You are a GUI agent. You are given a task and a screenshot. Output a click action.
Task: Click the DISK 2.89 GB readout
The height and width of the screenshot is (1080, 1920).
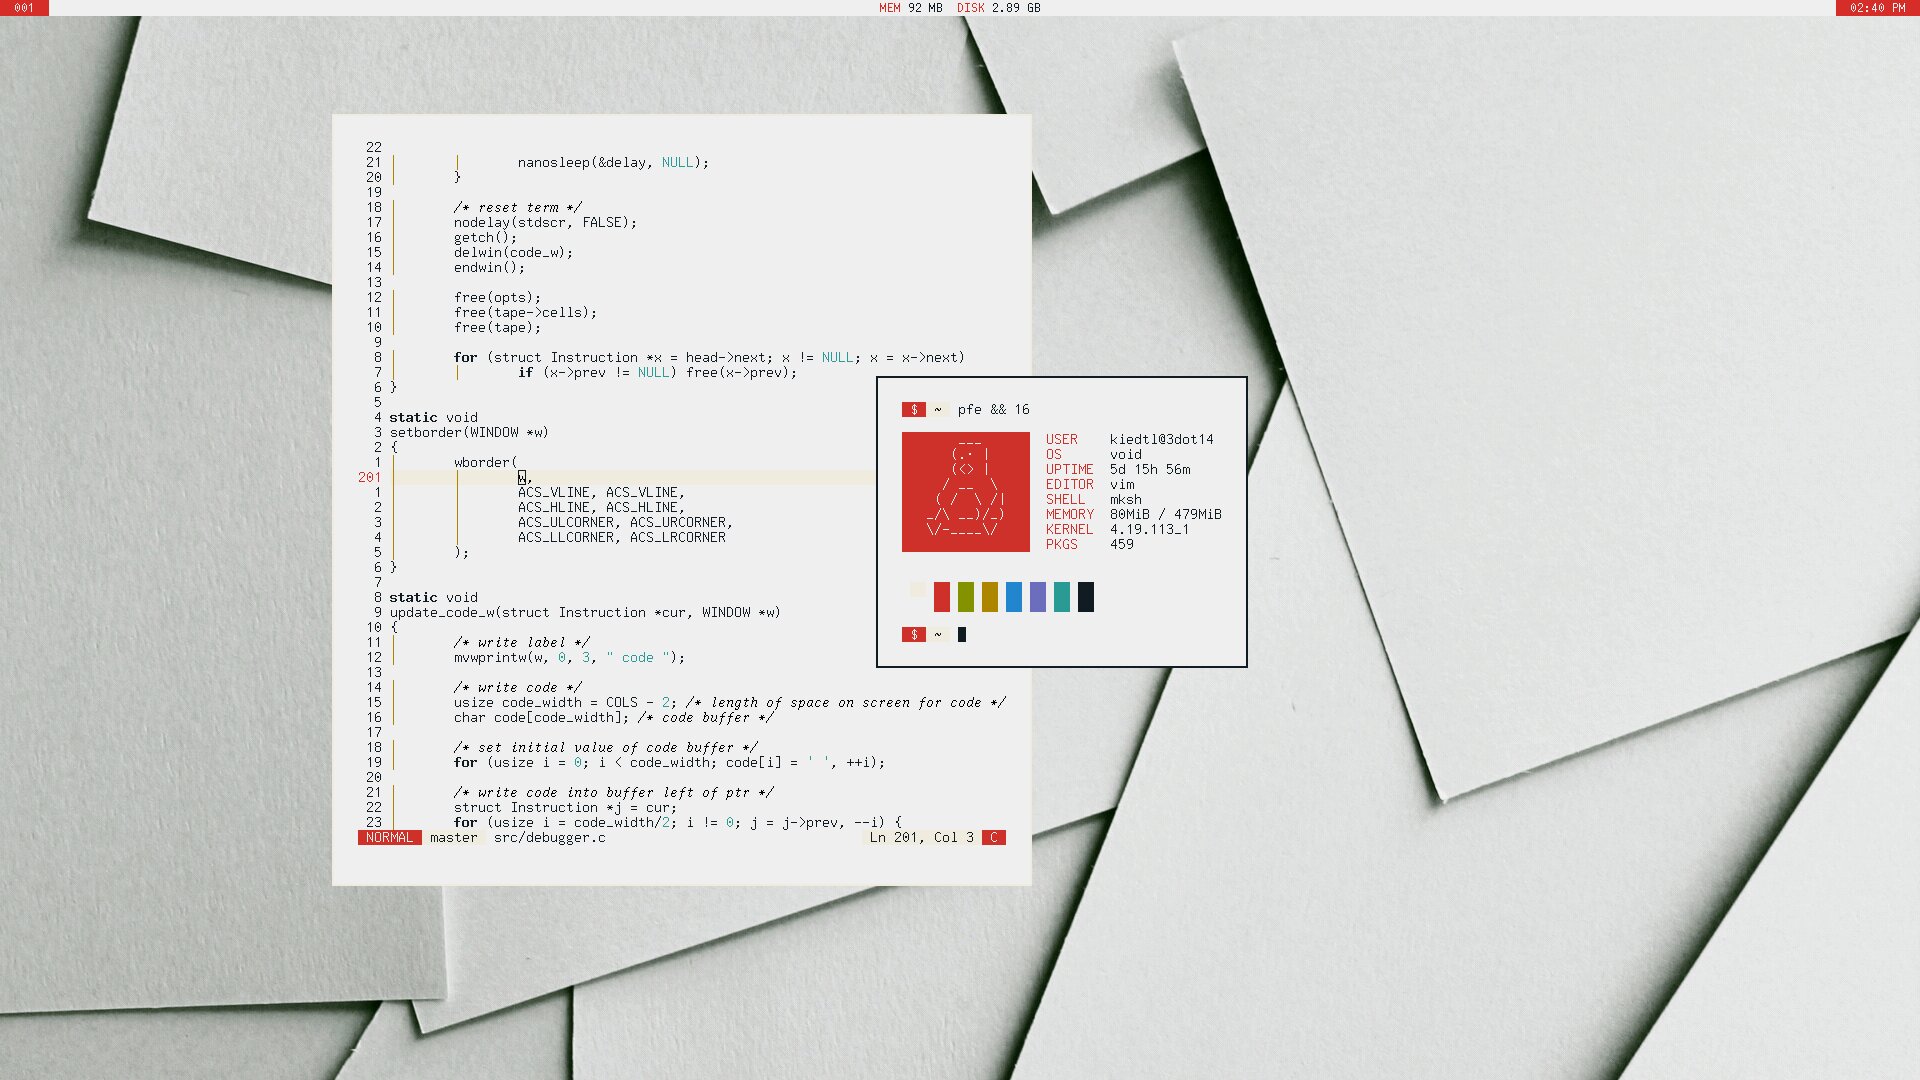(998, 8)
